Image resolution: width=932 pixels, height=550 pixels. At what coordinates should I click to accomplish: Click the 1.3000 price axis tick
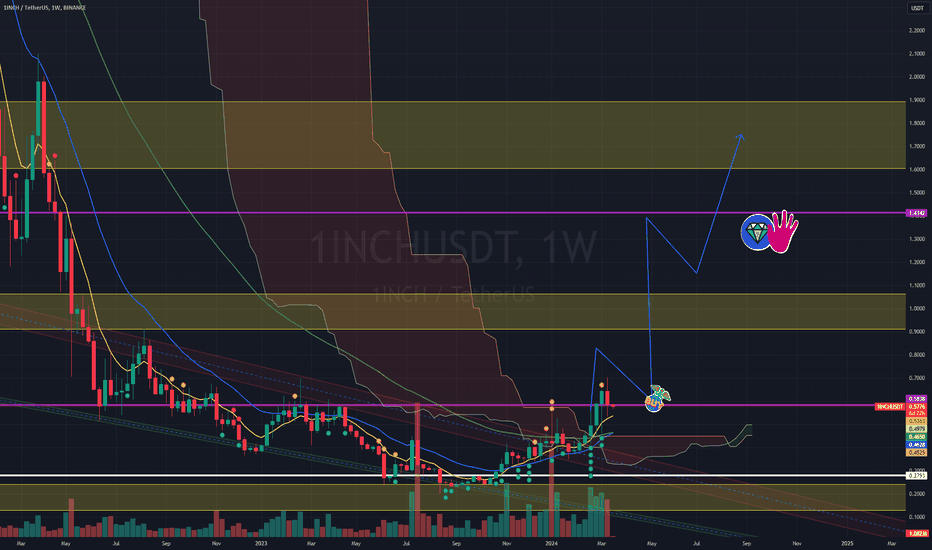point(917,239)
